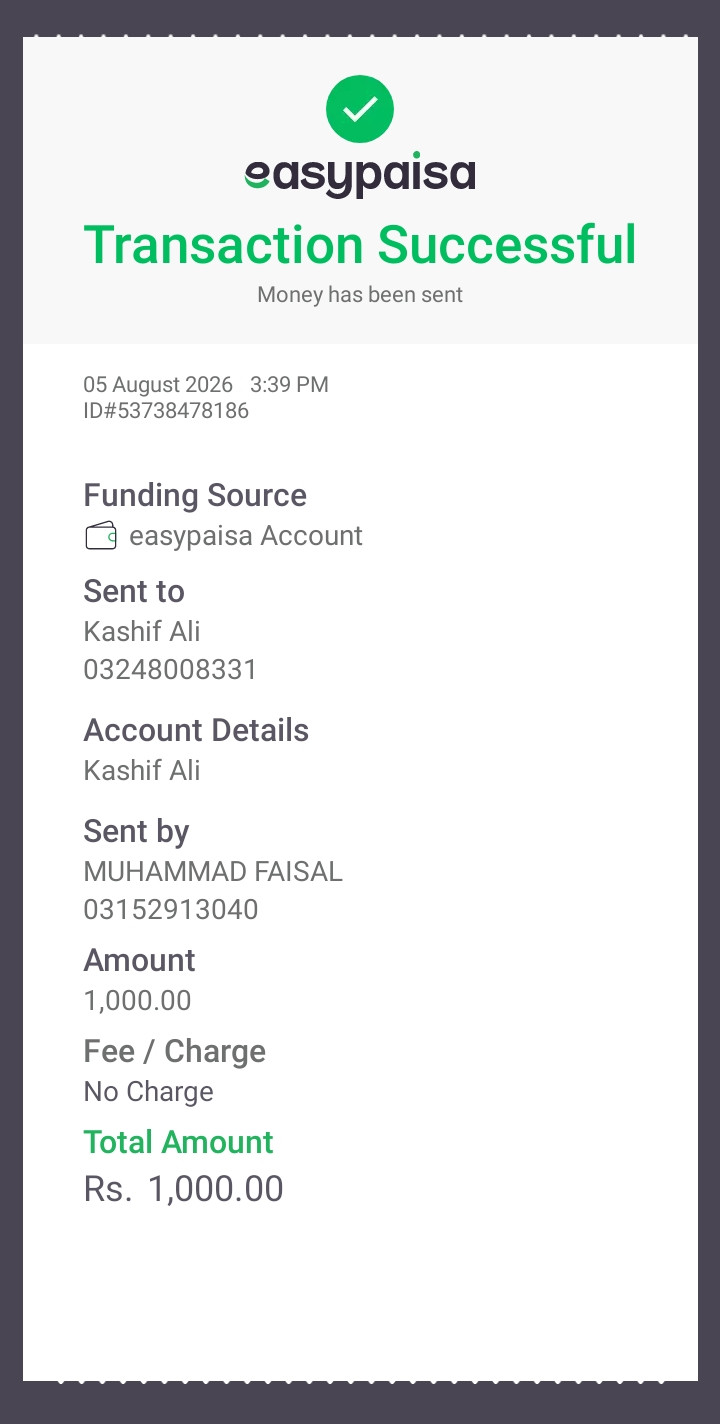Click the green Total Amount label
720x1424 pixels.
pyautogui.click(x=178, y=1142)
